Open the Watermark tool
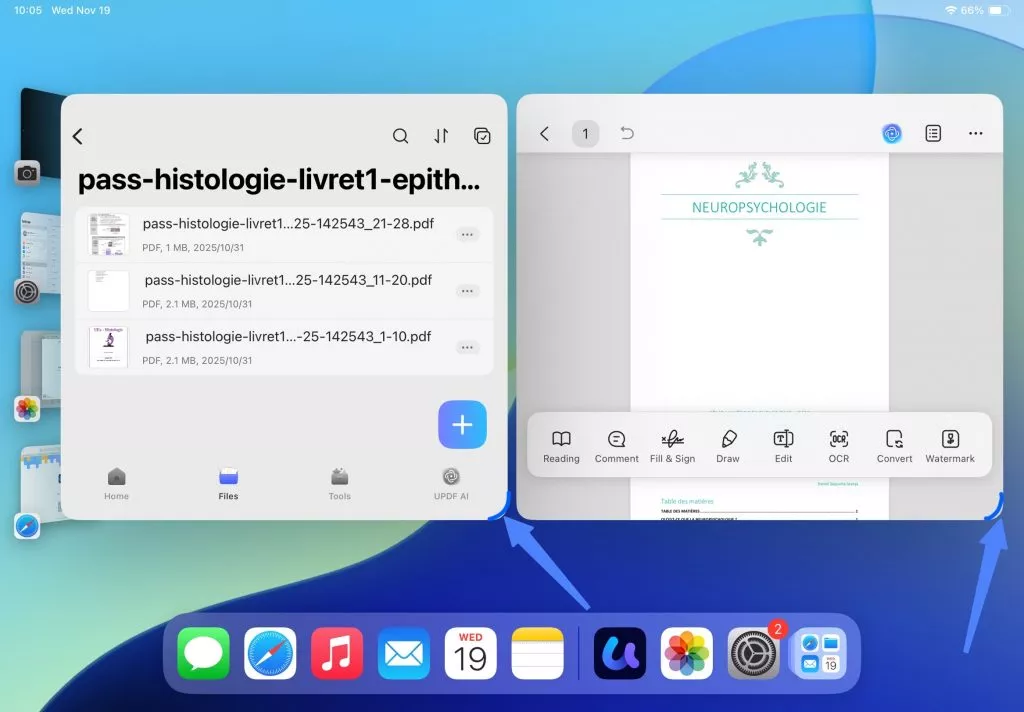The image size is (1024, 712). [949, 444]
